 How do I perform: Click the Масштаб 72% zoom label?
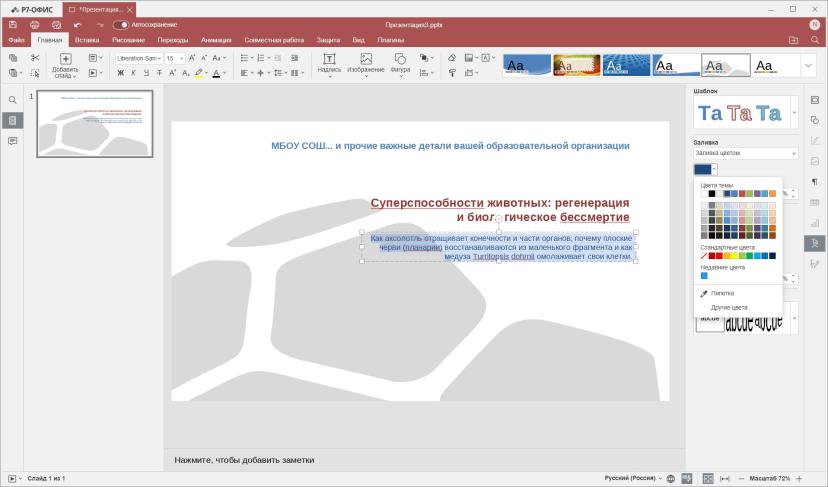click(x=769, y=478)
